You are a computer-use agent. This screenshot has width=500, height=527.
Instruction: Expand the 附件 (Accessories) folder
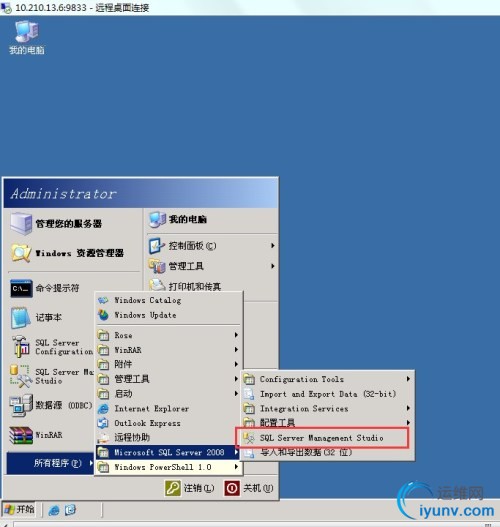(x=169, y=364)
